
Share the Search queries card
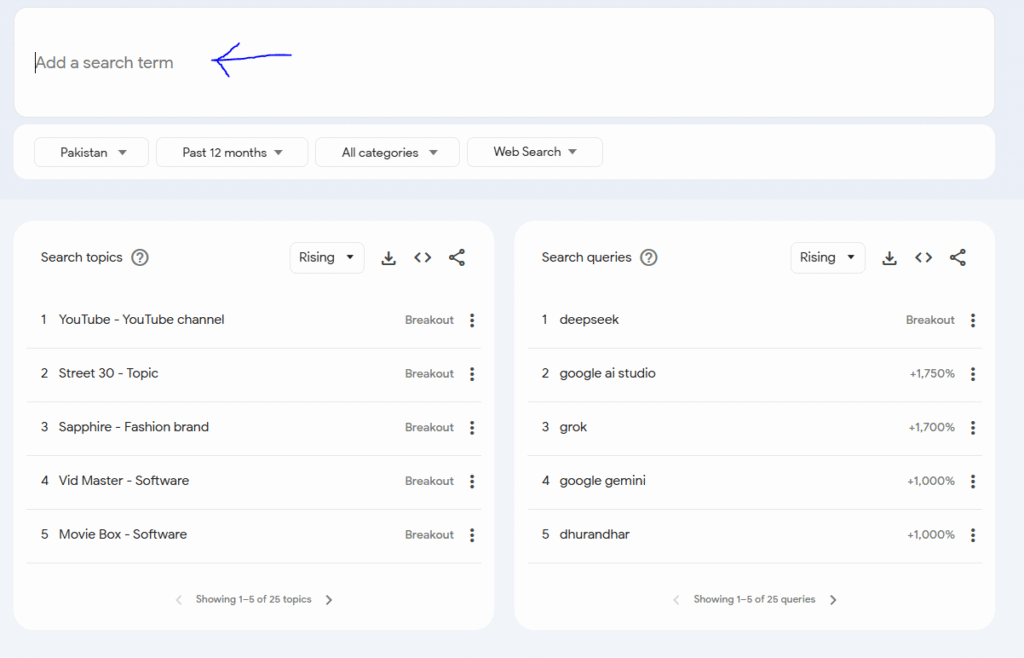click(x=958, y=258)
